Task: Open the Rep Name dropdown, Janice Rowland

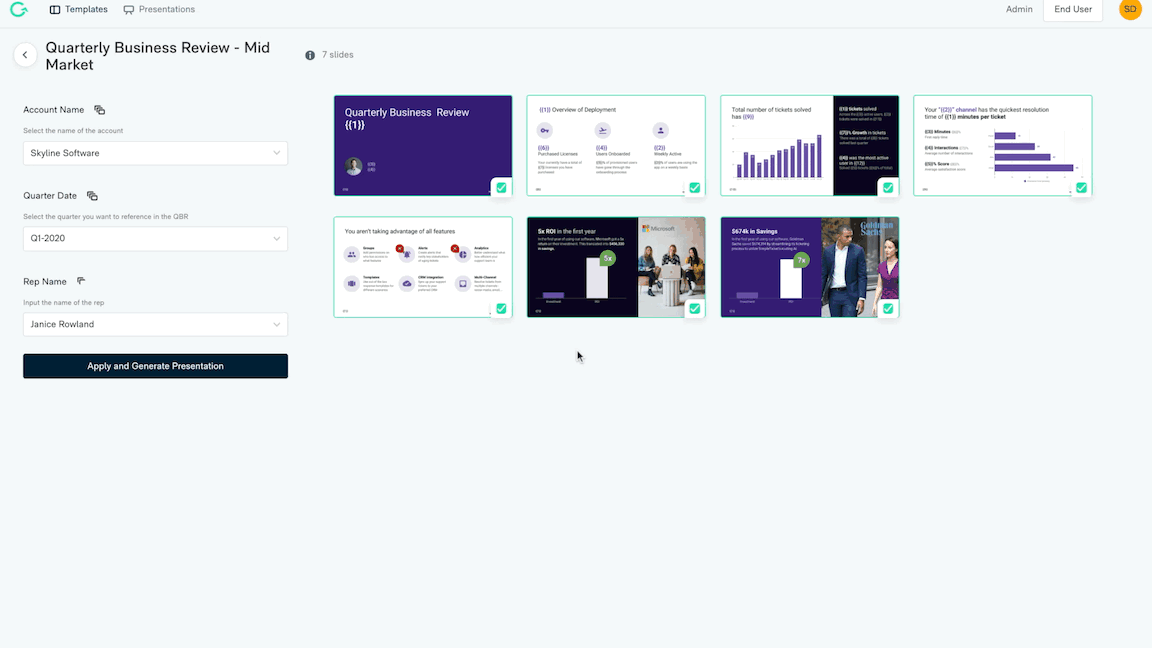Action: pos(155,324)
